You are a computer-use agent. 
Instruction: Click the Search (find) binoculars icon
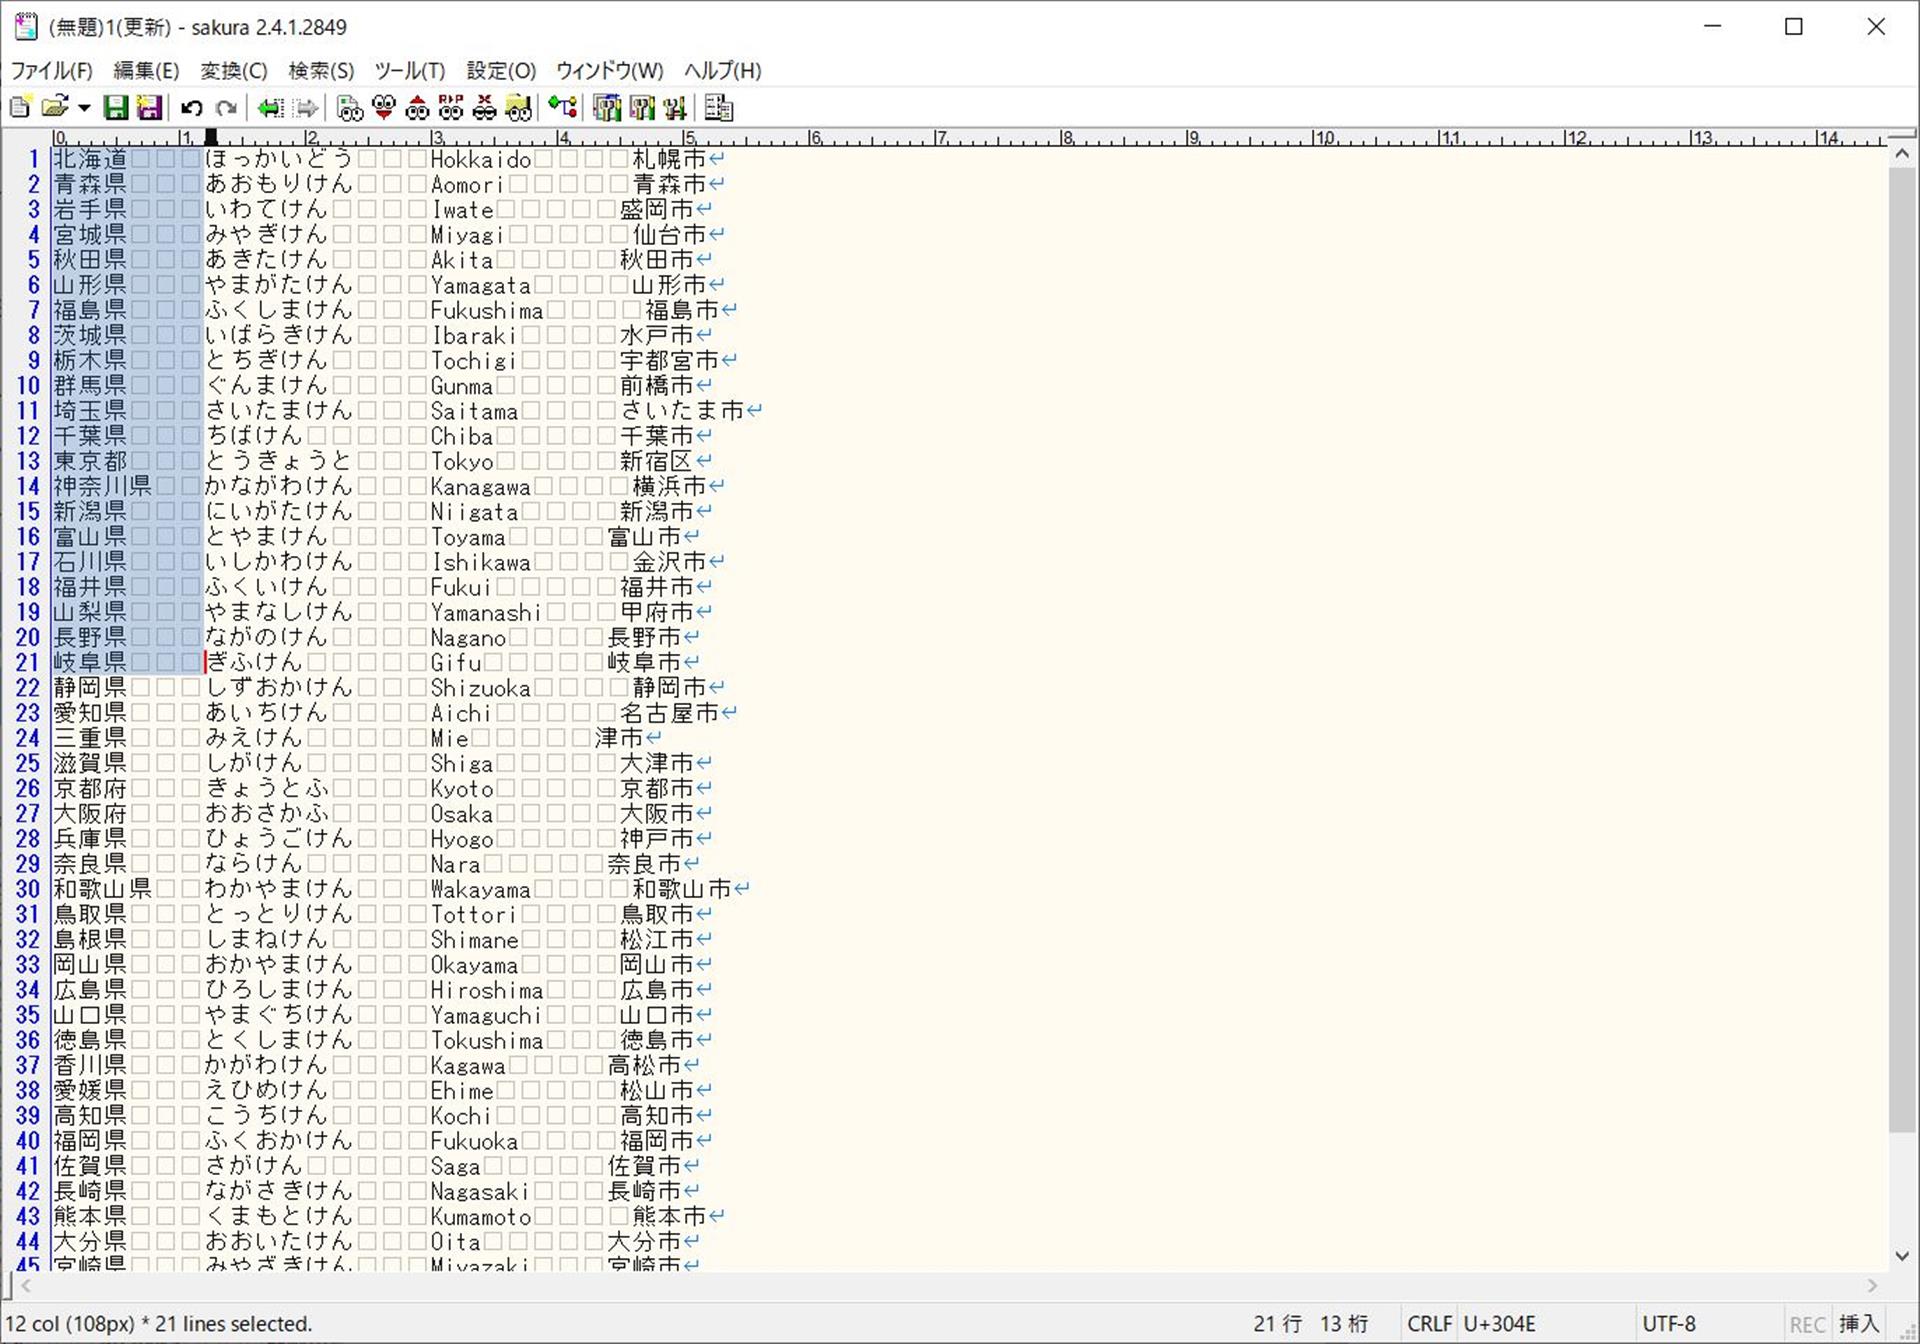[x=350, y=108]
